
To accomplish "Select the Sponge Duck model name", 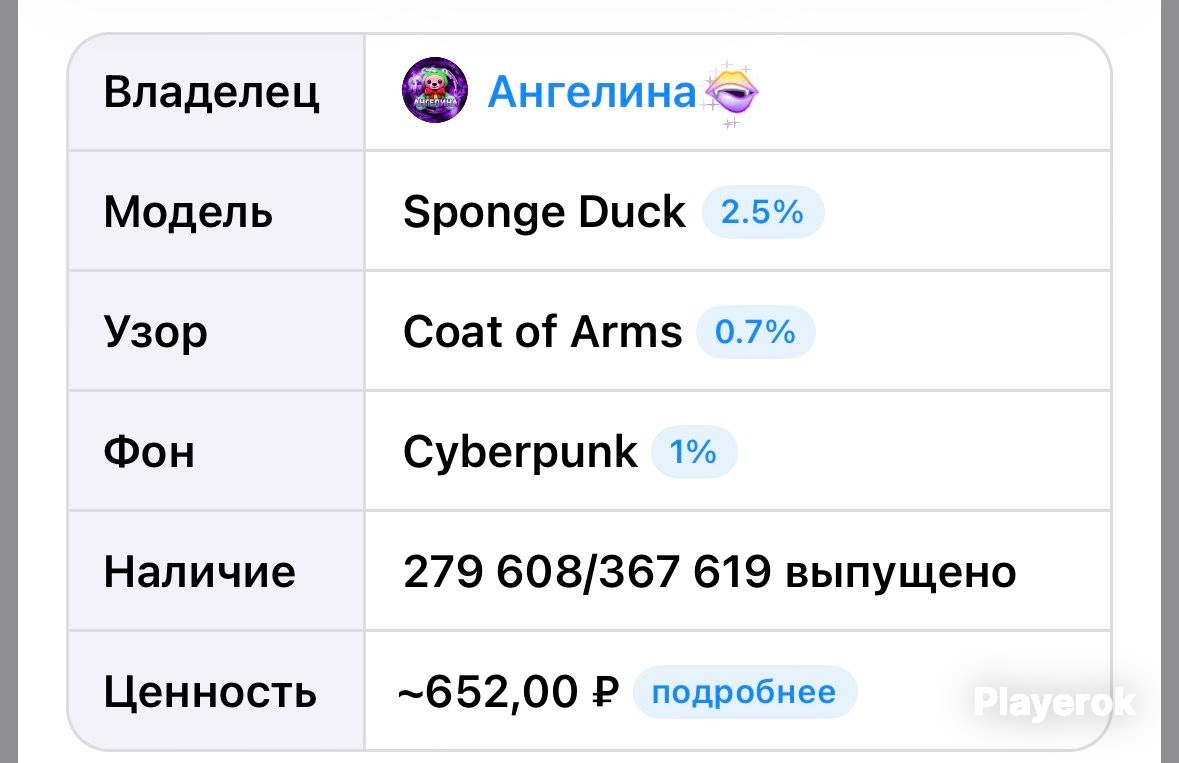I will coord(544,213).
